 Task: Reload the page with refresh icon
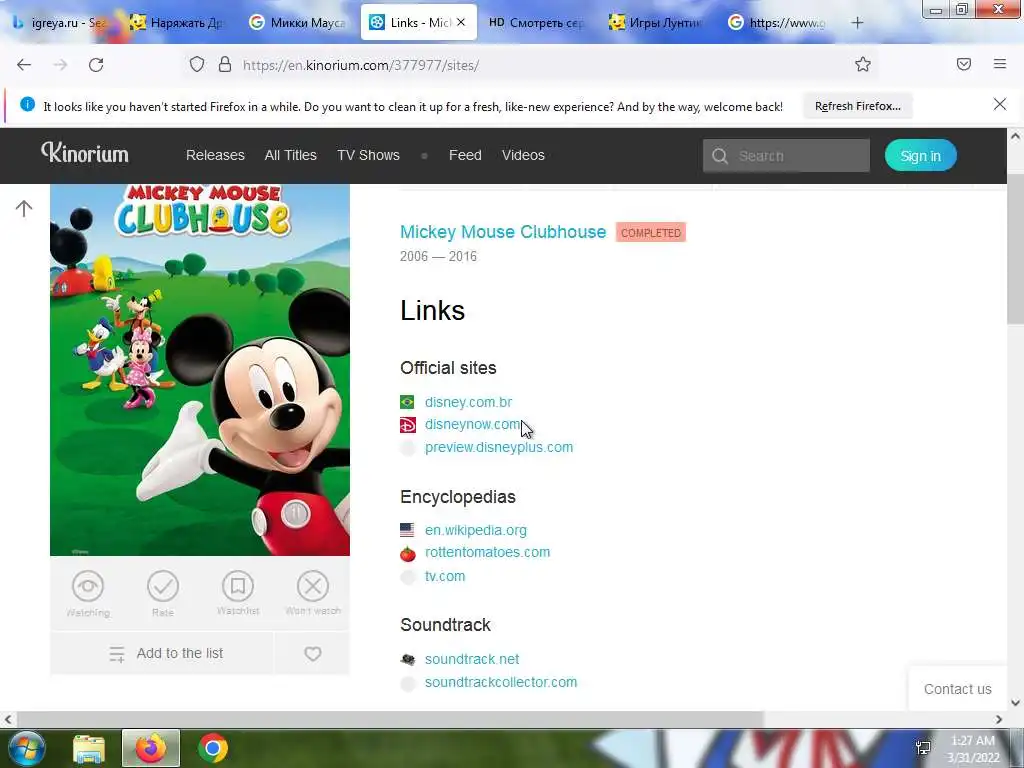(x=96, y=65)
